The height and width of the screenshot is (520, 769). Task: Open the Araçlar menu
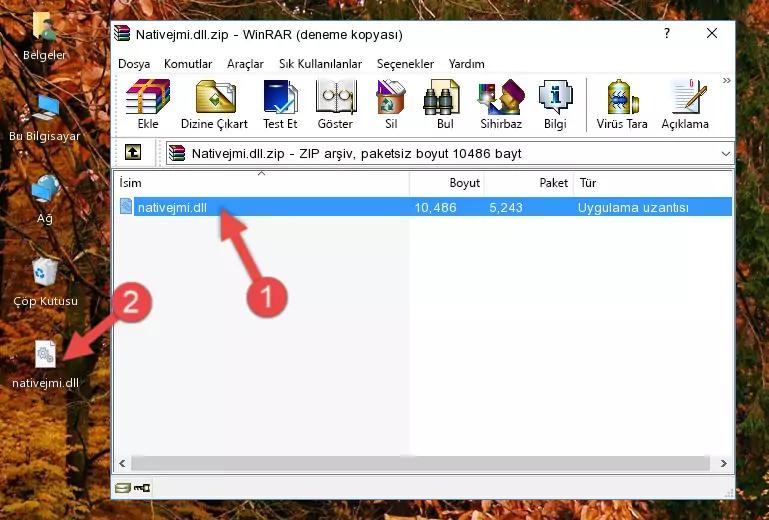click(x=245, y=64)
